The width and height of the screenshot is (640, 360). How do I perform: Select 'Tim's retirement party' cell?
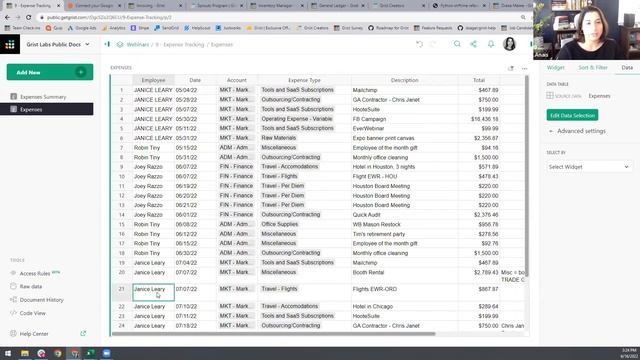pyautogui.click(x=404, y=234)
